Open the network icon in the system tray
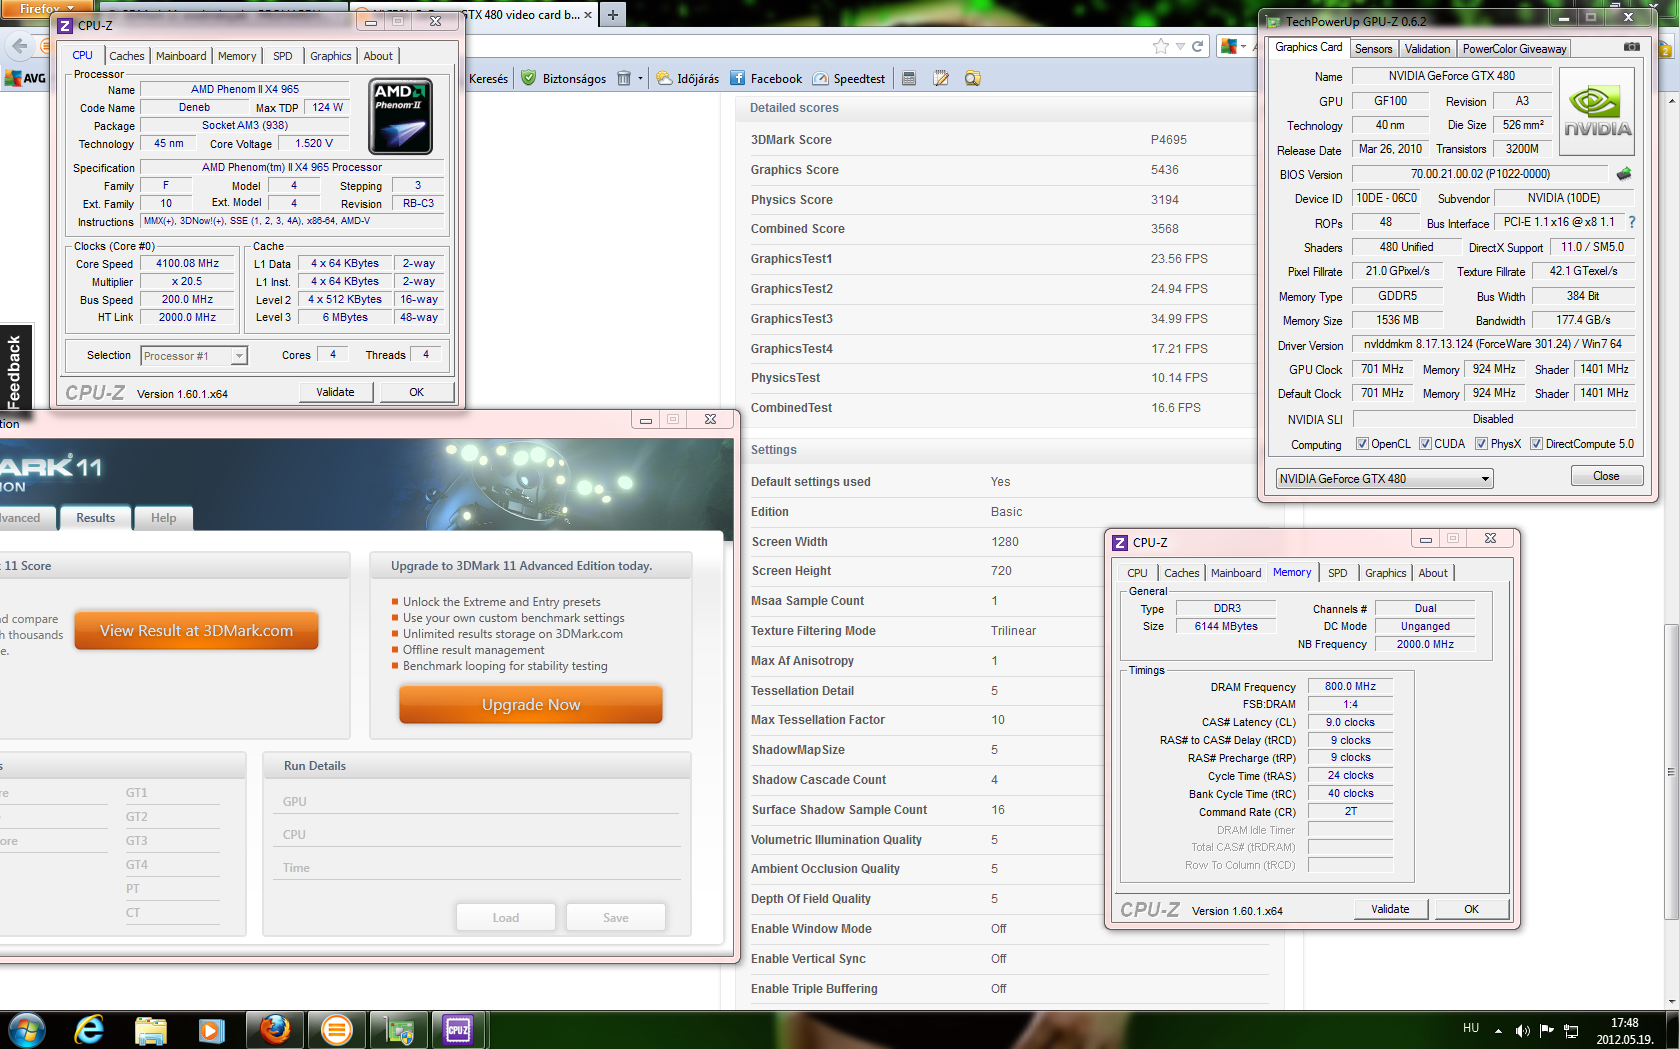 point(1571,1030)
